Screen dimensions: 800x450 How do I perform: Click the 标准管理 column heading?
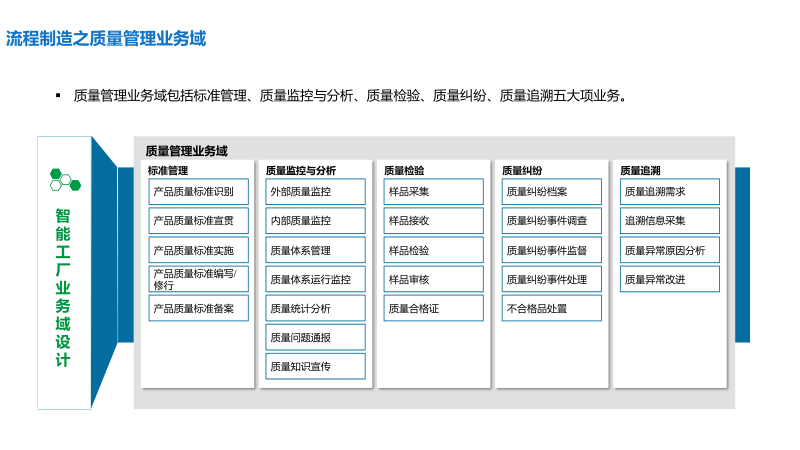(168, 170)
